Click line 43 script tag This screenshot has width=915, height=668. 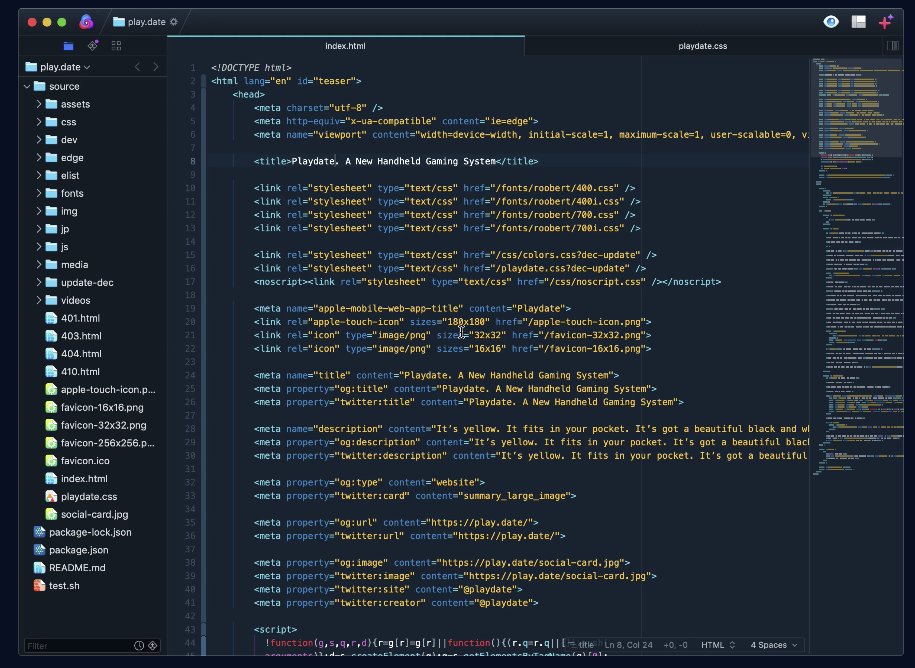coord(275,629)
